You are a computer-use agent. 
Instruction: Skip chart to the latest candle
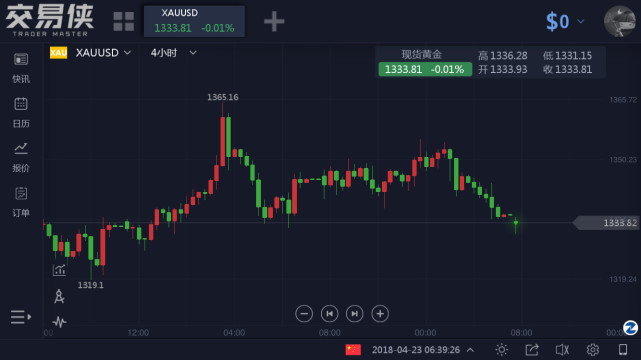[x=354, y=314]
